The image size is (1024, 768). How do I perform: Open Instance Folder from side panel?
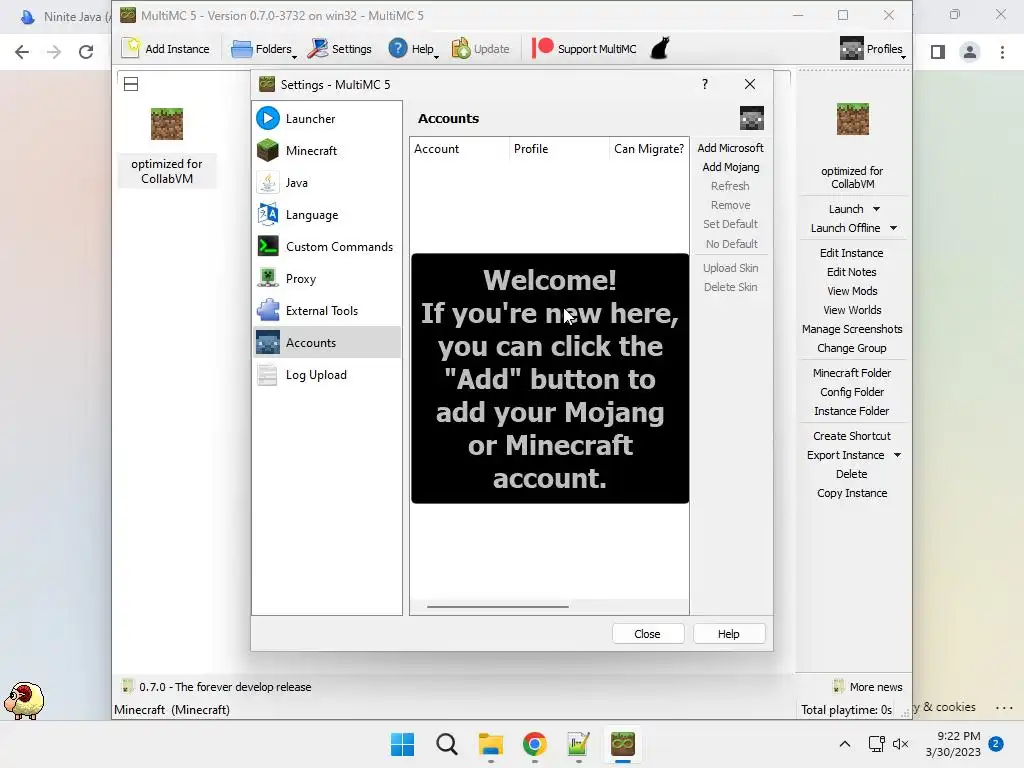pos(852,411)
